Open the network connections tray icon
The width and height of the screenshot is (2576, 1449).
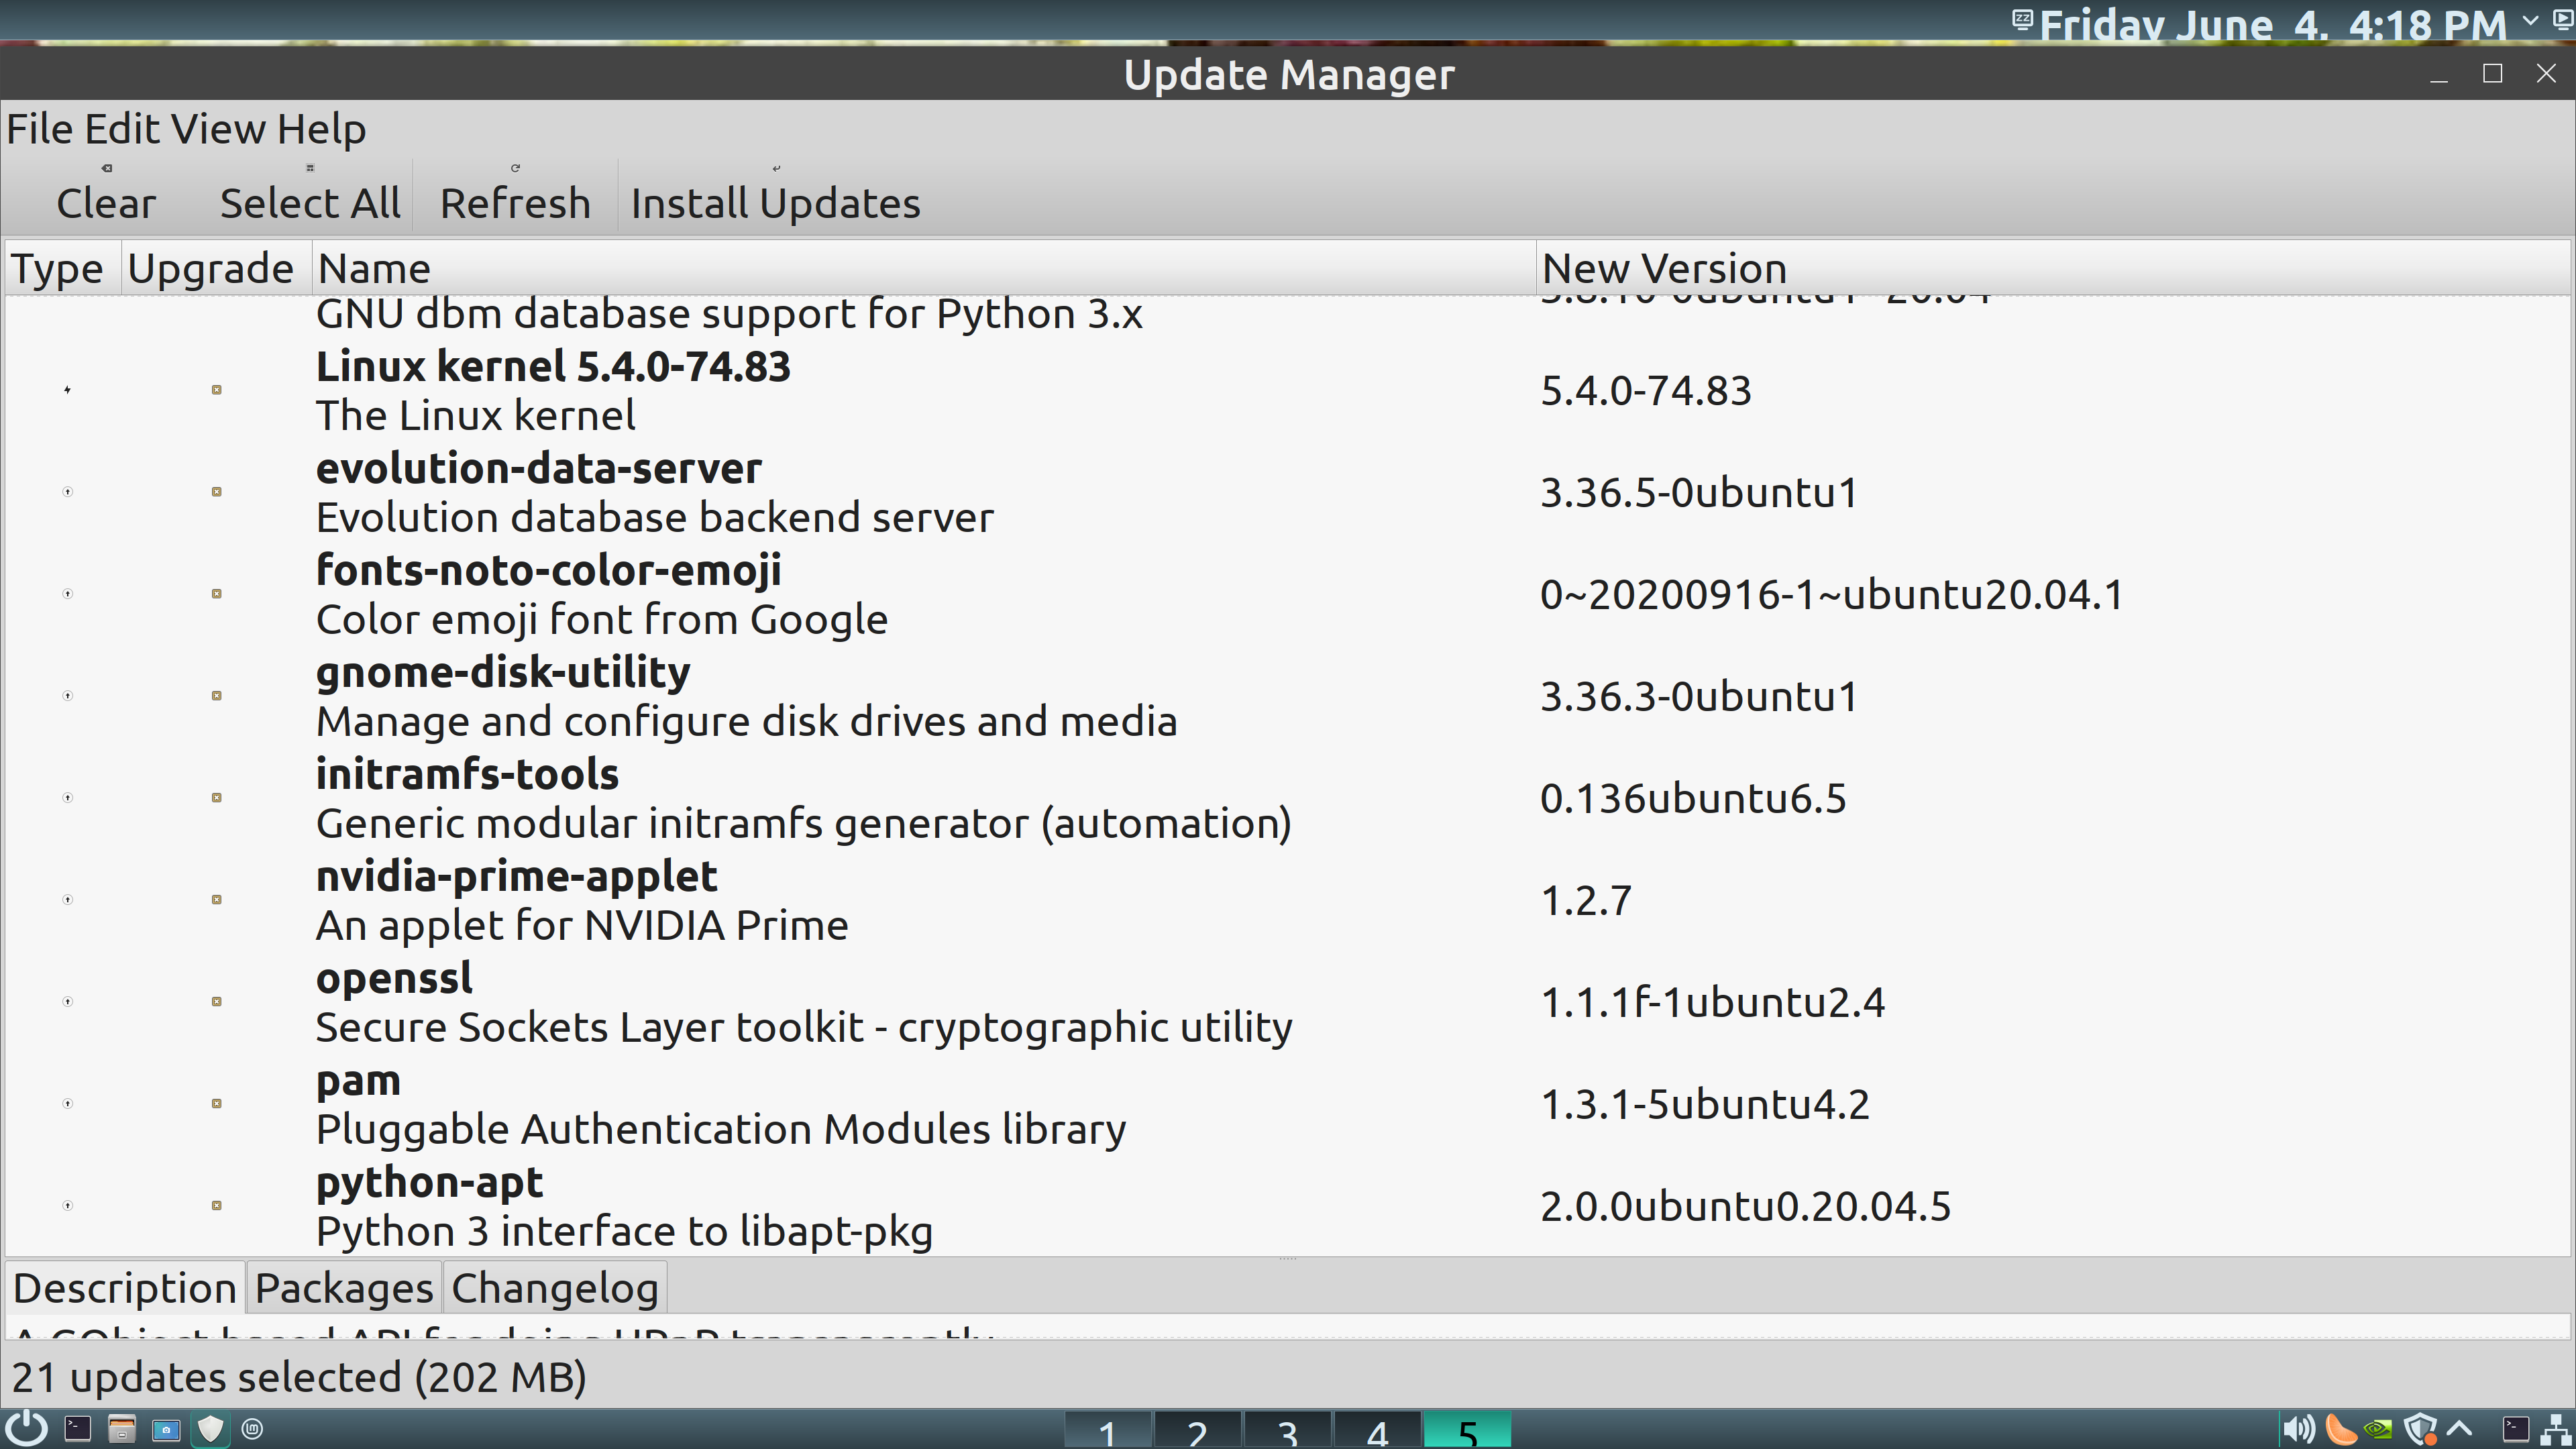coord(2556,1430)
